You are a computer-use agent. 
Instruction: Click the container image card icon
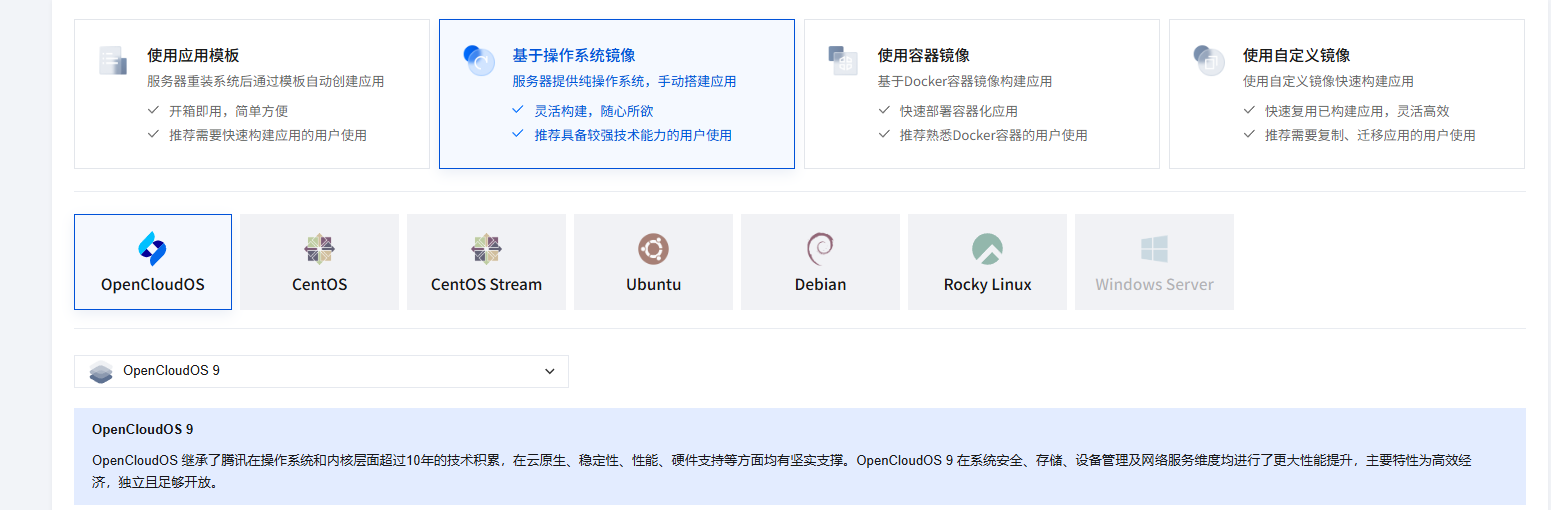point(843,60)
